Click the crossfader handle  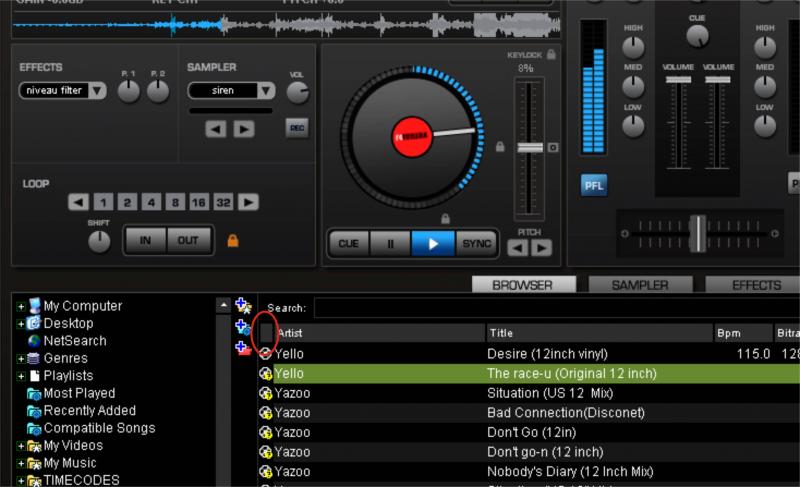(x=697, y=234)
